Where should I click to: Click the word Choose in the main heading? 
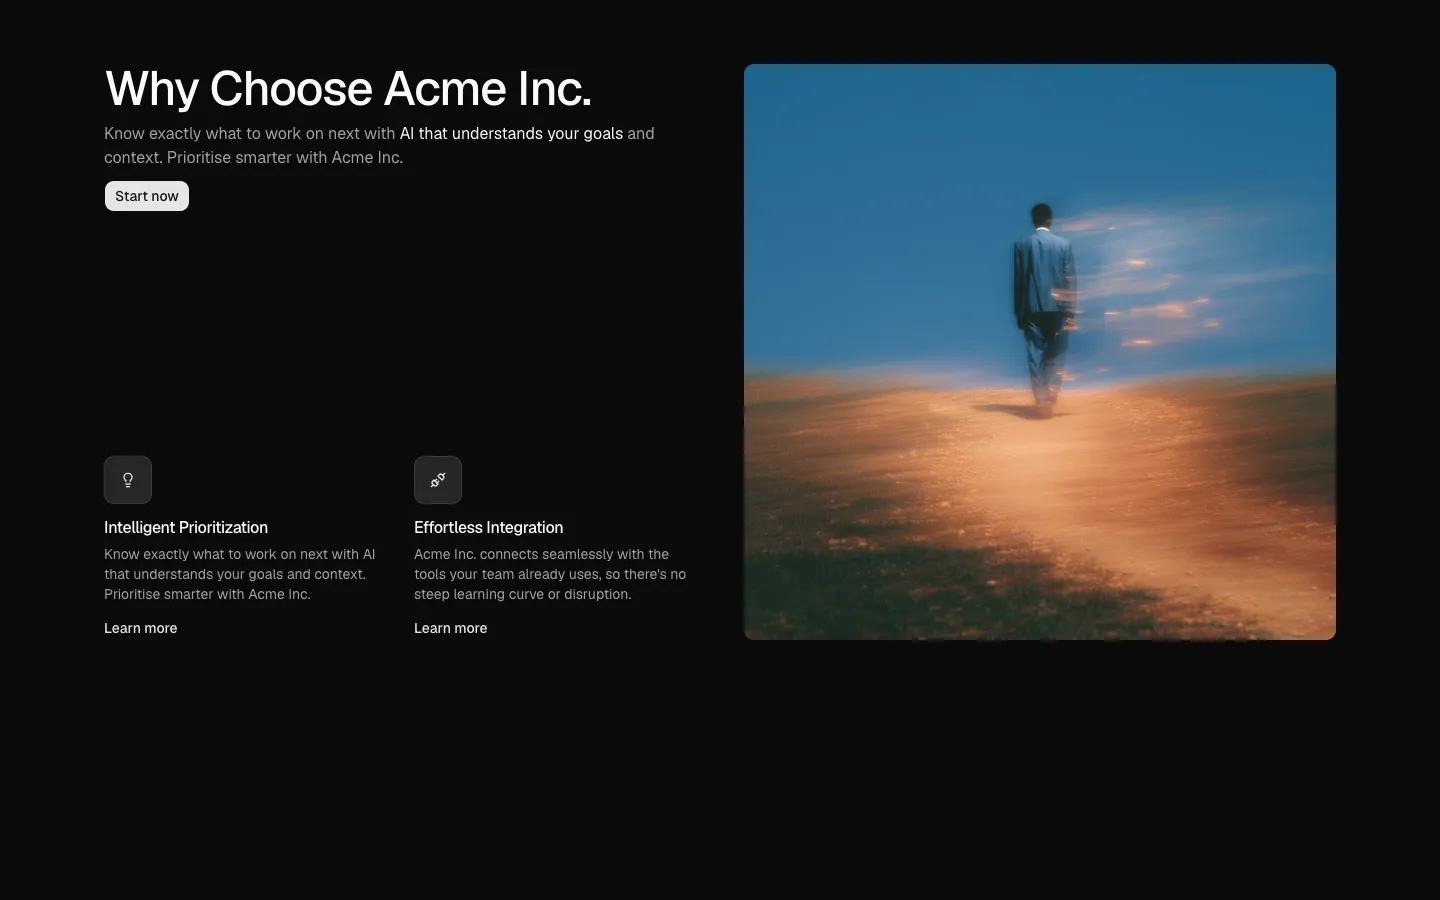291,89
